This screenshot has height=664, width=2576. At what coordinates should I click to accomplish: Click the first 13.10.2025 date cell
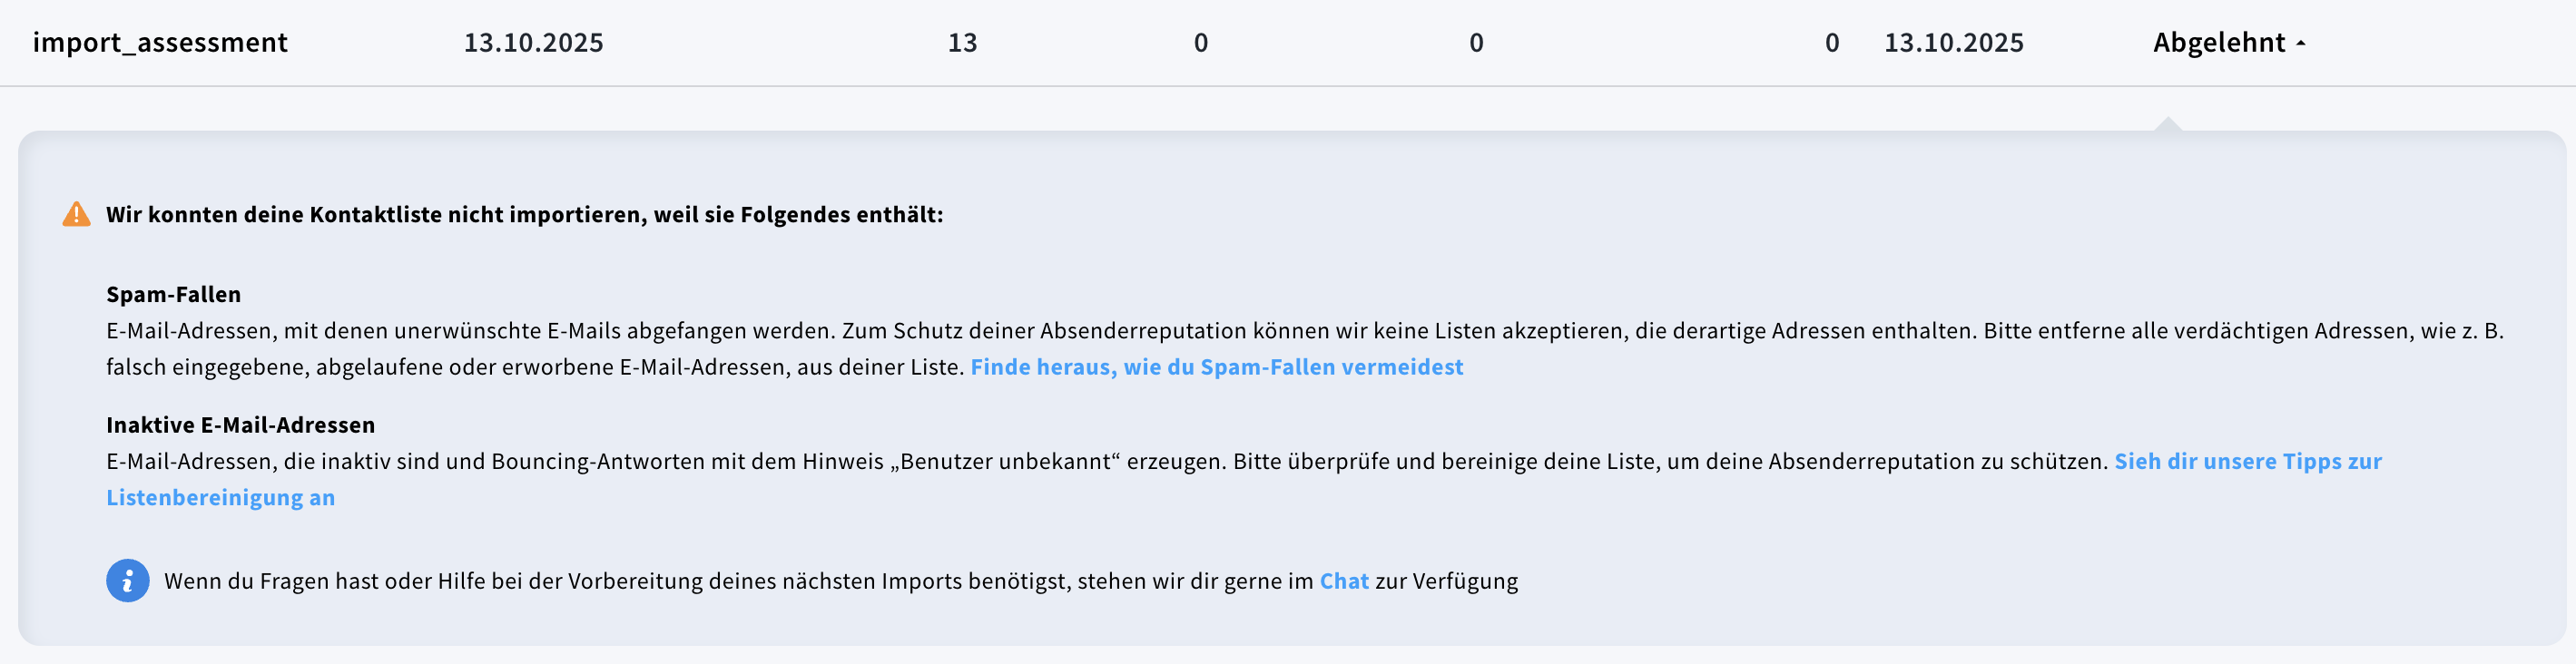point(533,42)
